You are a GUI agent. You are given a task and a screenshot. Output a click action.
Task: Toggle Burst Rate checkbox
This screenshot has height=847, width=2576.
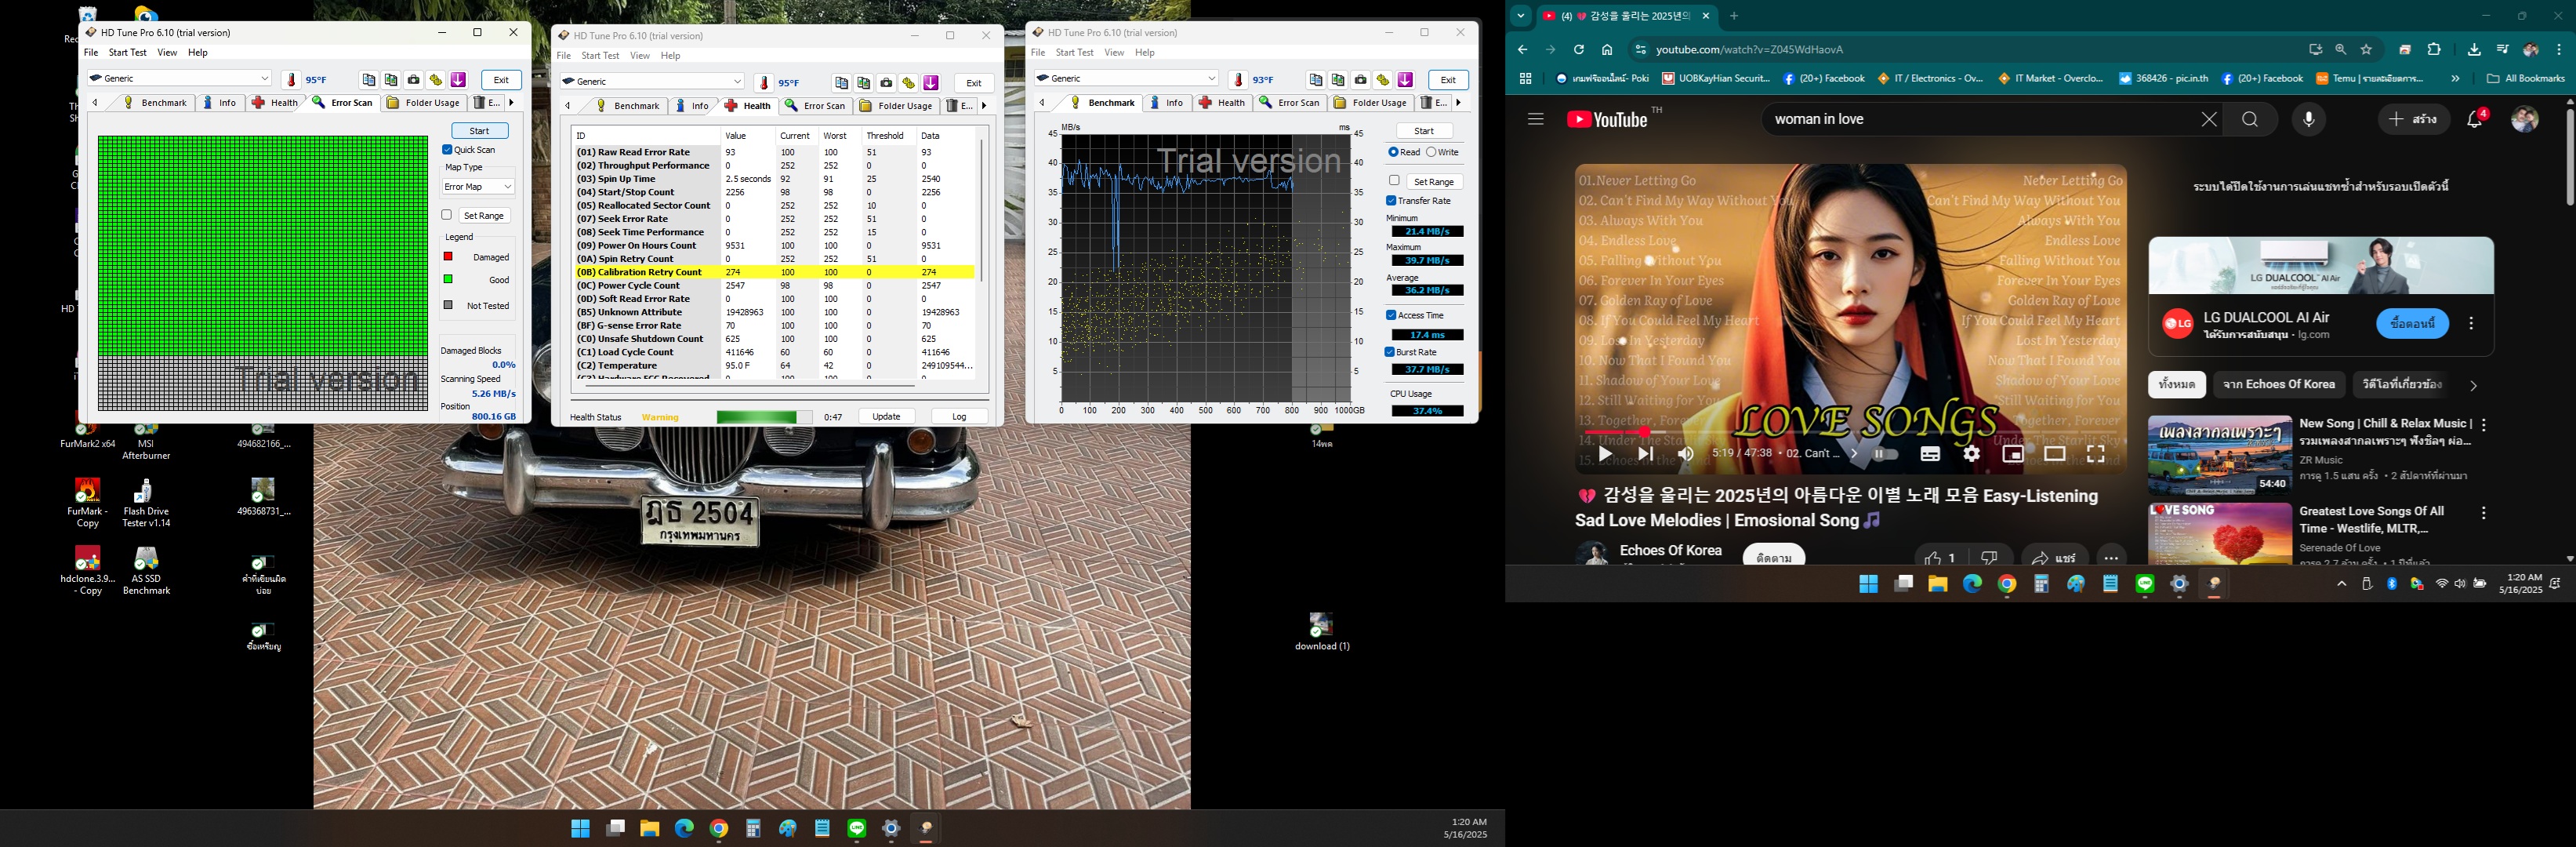[x=1390, y=352]
